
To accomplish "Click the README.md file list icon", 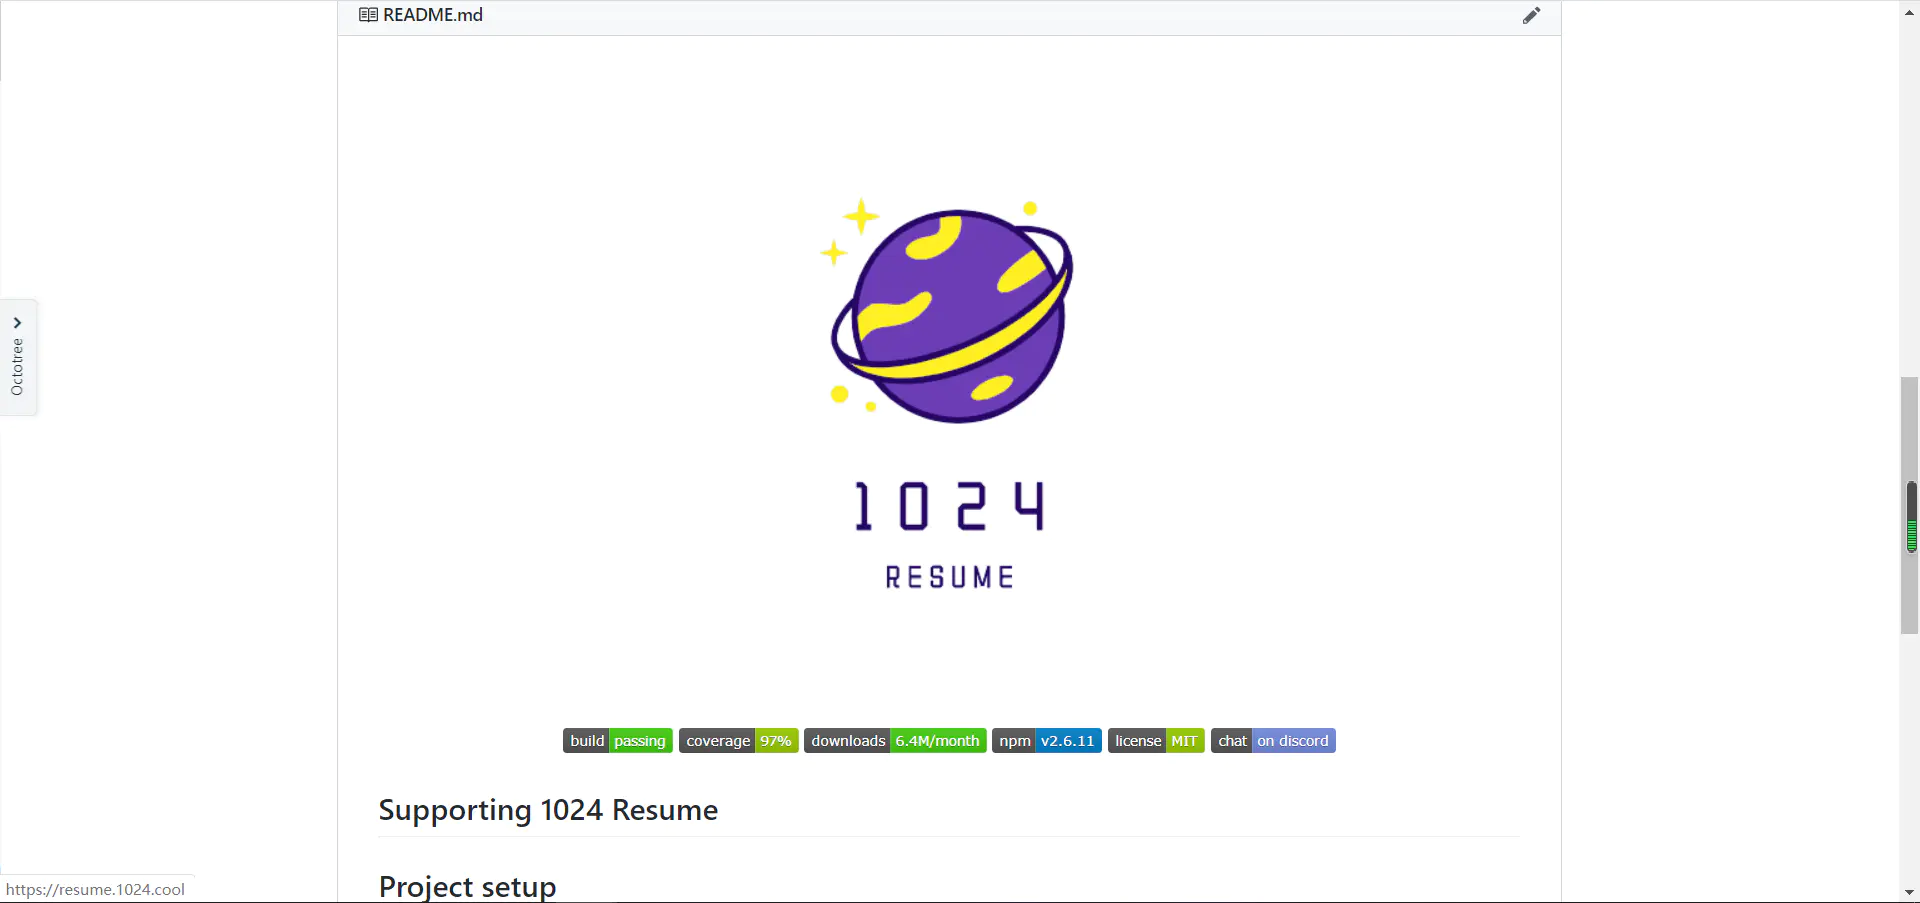I will click(368, 15).
